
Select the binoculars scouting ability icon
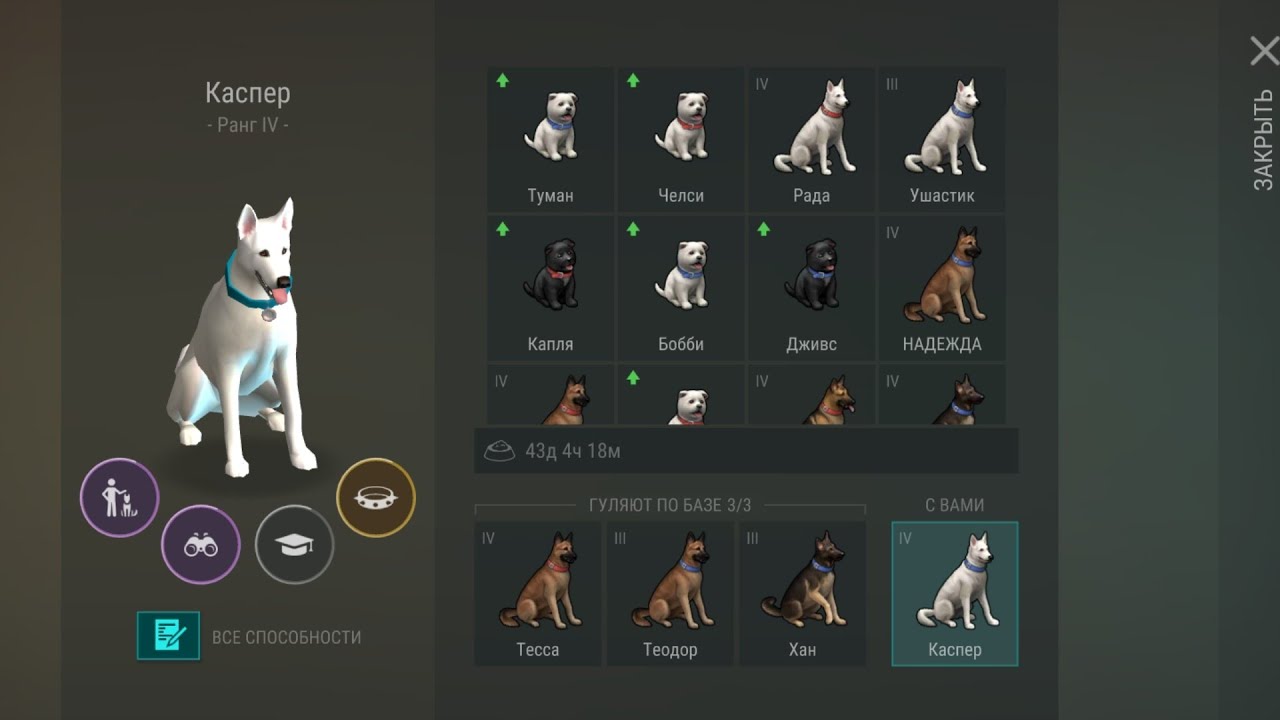pos(201,545)
